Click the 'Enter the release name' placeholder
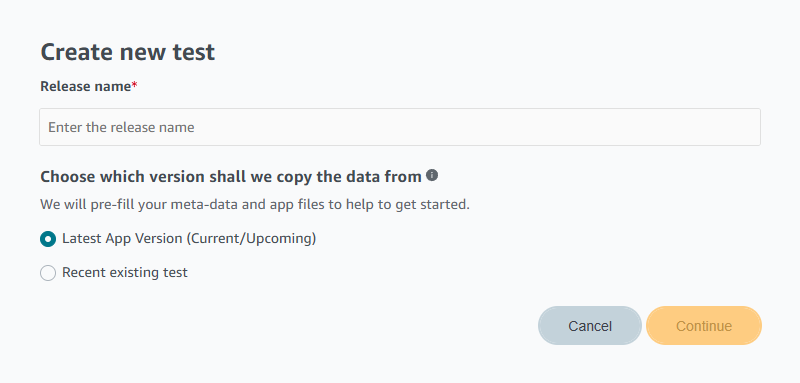 [x=121, y=127]
